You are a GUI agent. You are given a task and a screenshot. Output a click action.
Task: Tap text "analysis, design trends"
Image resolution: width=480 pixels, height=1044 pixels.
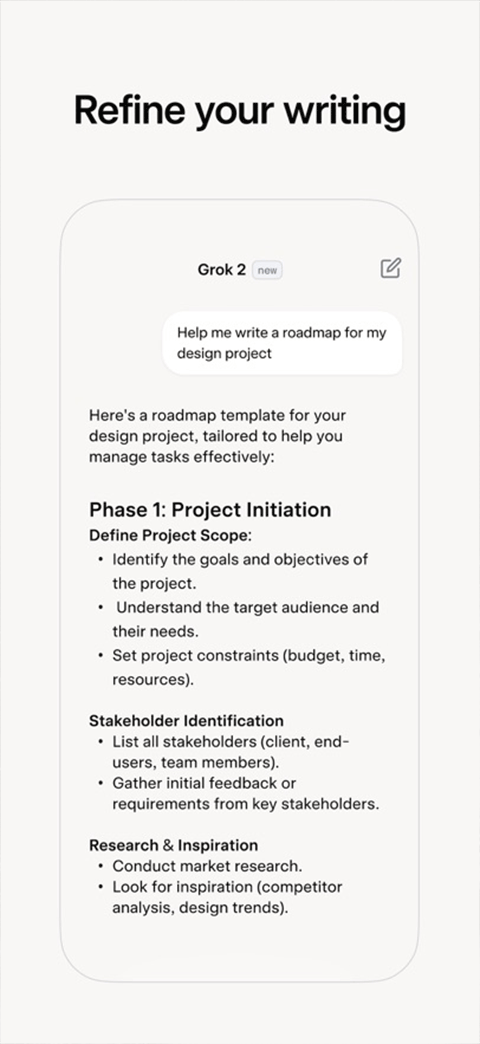pyautogui.click(x=200, y=908)
